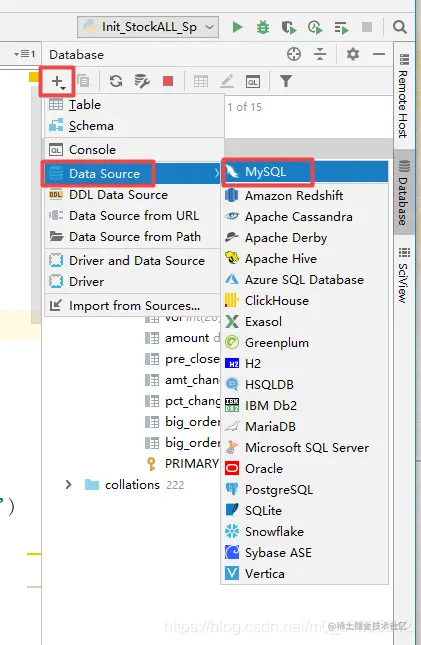Click the editor structure dropdown icon
This screenshot has width=421, height=645.
coord(24,54)
